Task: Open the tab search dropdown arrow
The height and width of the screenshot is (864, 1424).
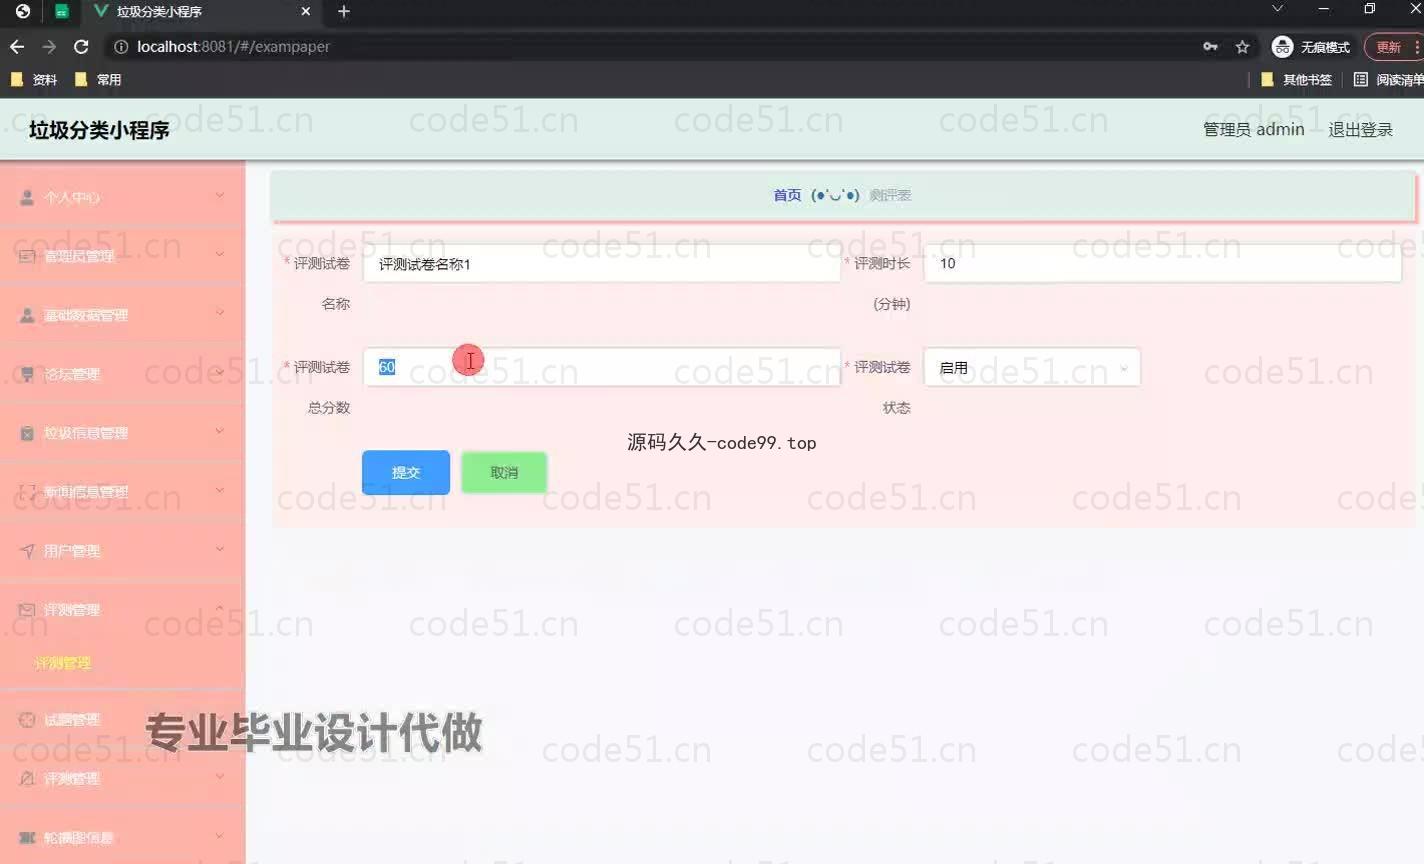Action: tap(1277, 9)
